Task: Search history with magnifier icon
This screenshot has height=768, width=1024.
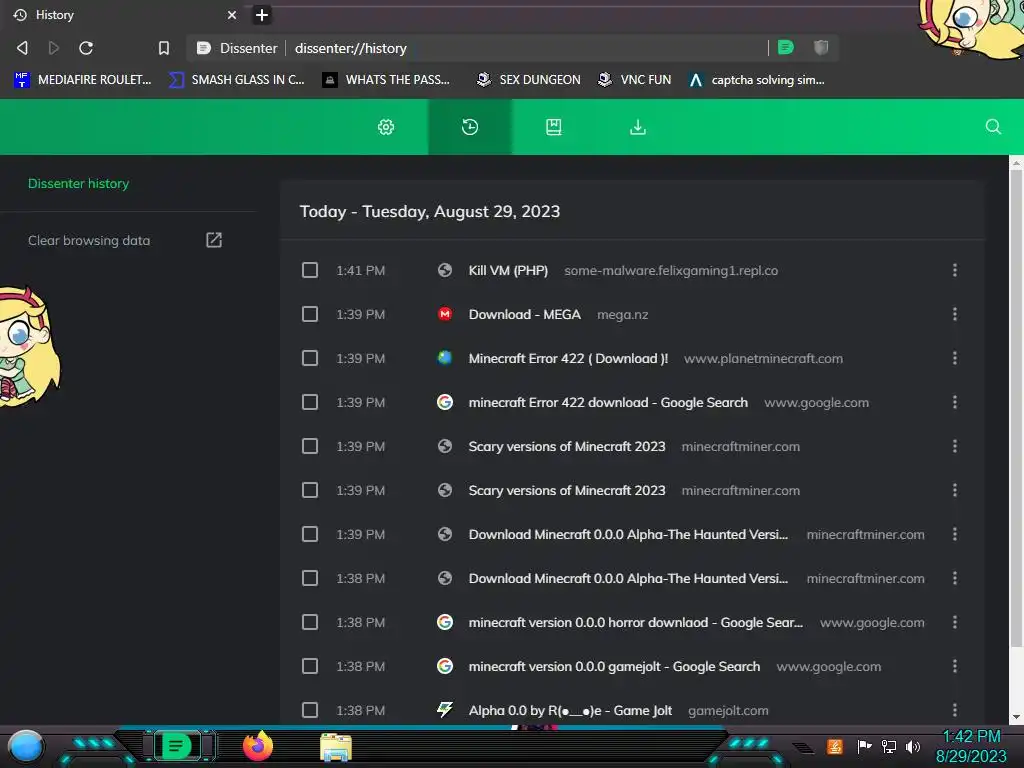Action: coord(993,127)
